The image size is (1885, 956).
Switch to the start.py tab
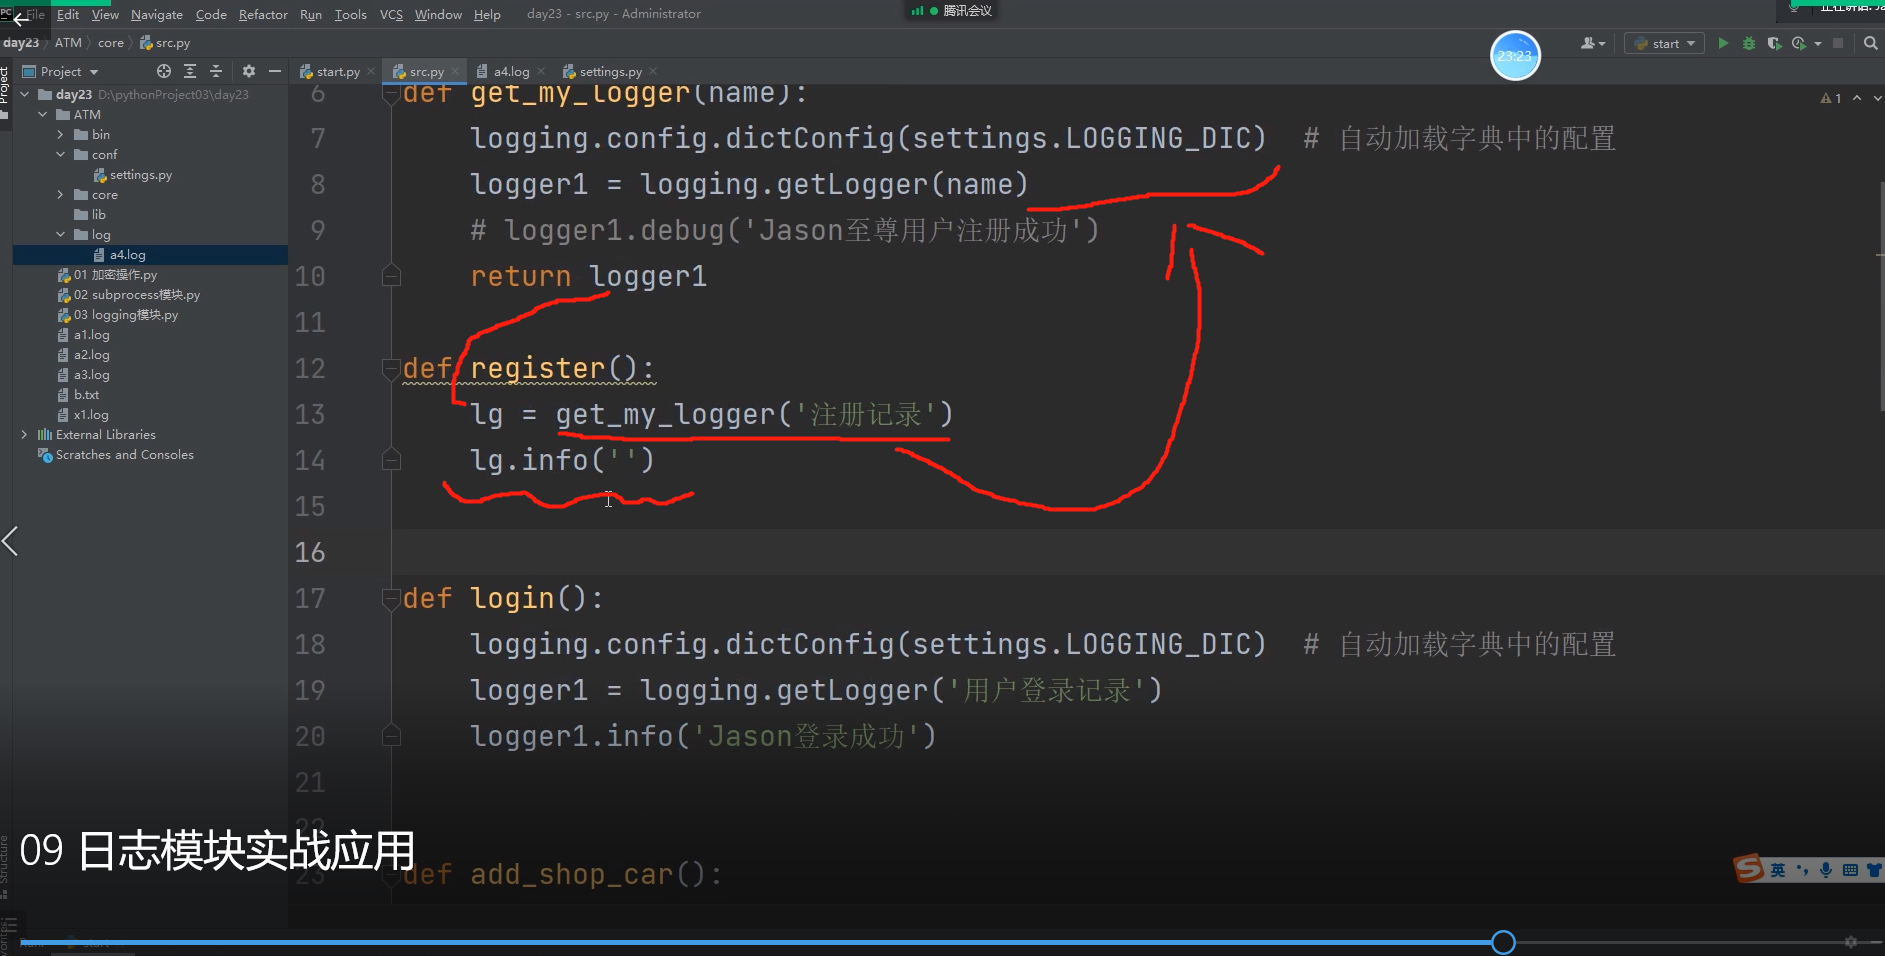pos(330,71)
